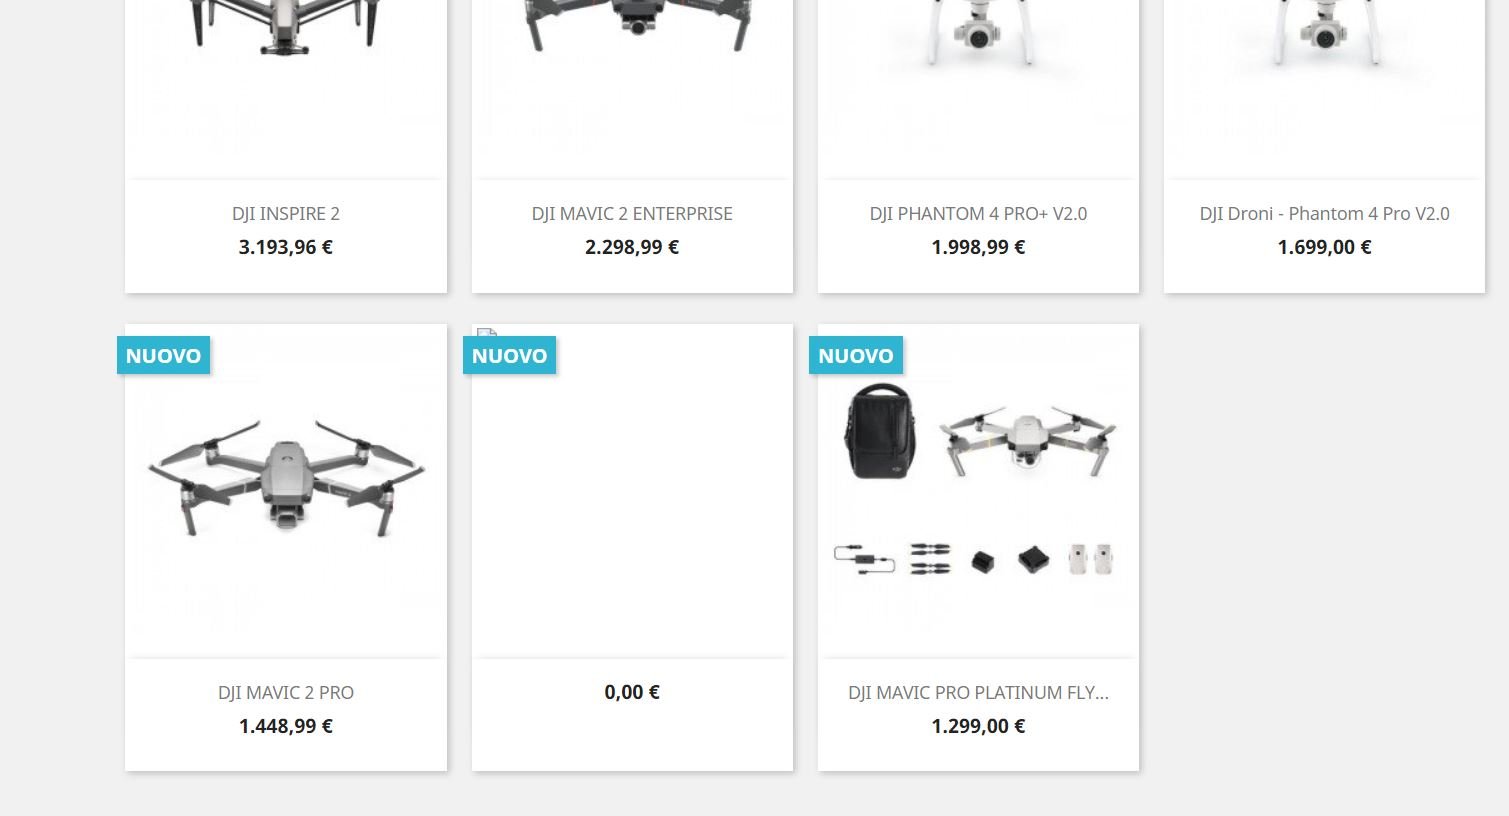Click the 3.193,96 € price of Inspire 2
This screenshot has width=1509, height=816.
[x=286, y=247]
